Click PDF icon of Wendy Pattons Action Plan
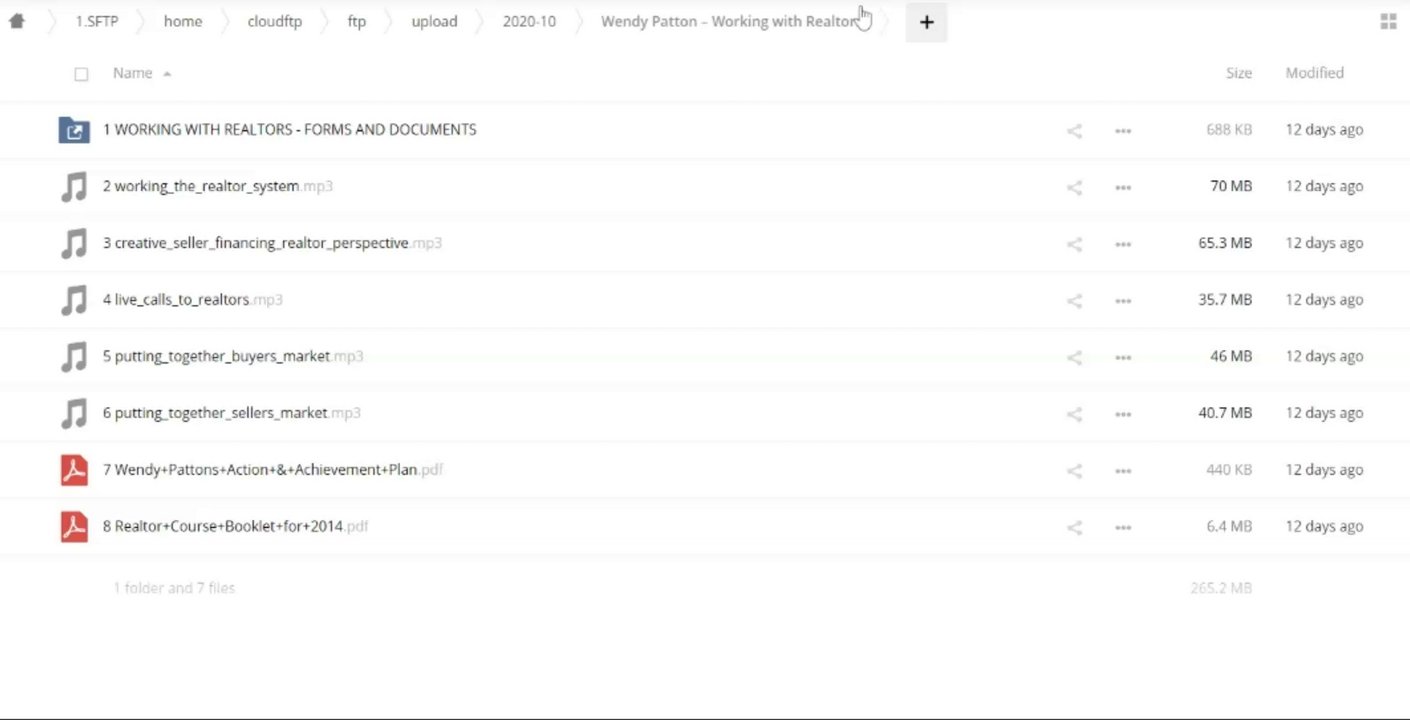 click(x=74, y=470)
